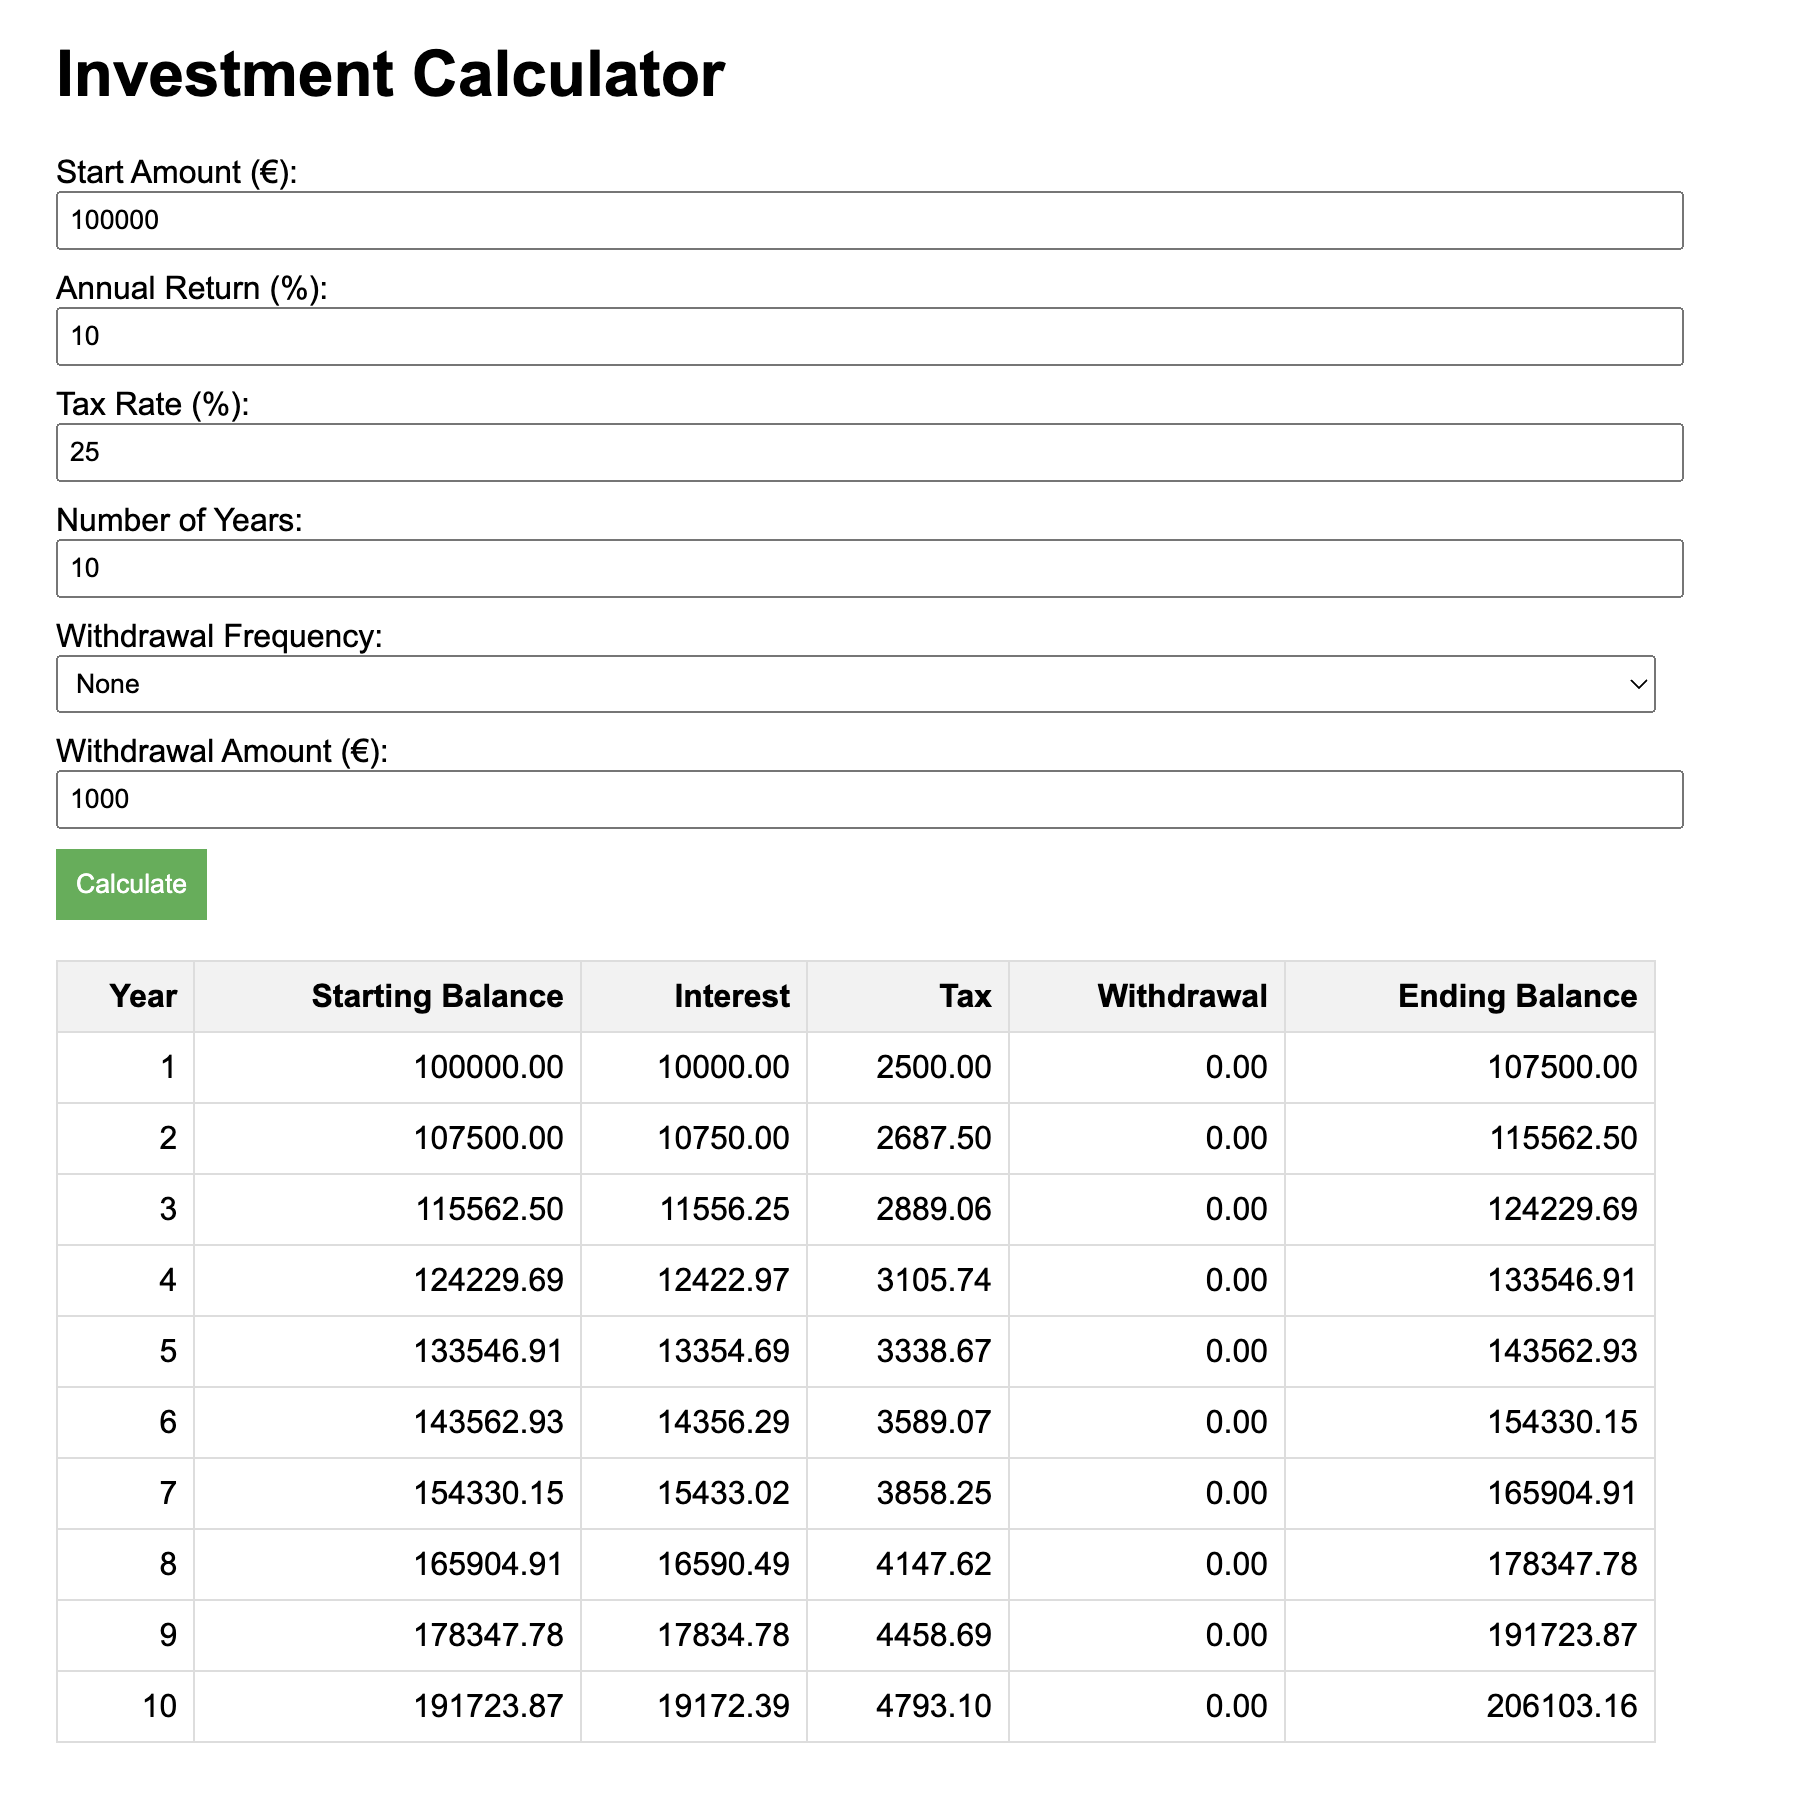This screenshot has height=1802, width=1800.
Task: Click Calculate to recompute the table
Action: pyautogui.click(x=131, y=884)
